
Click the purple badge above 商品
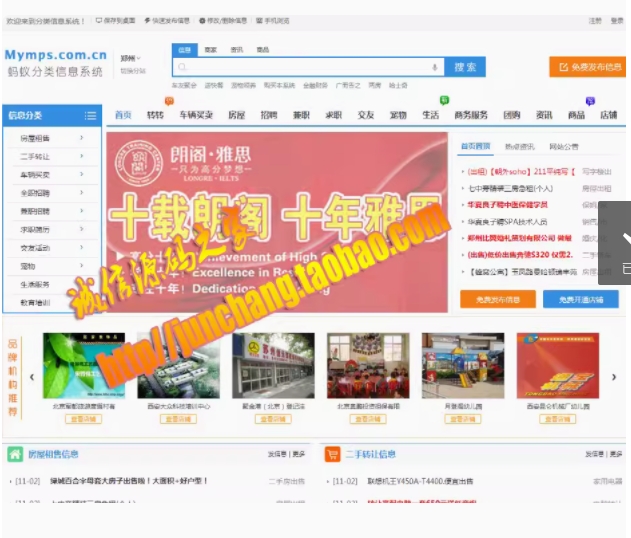click(x=590, y=101)
